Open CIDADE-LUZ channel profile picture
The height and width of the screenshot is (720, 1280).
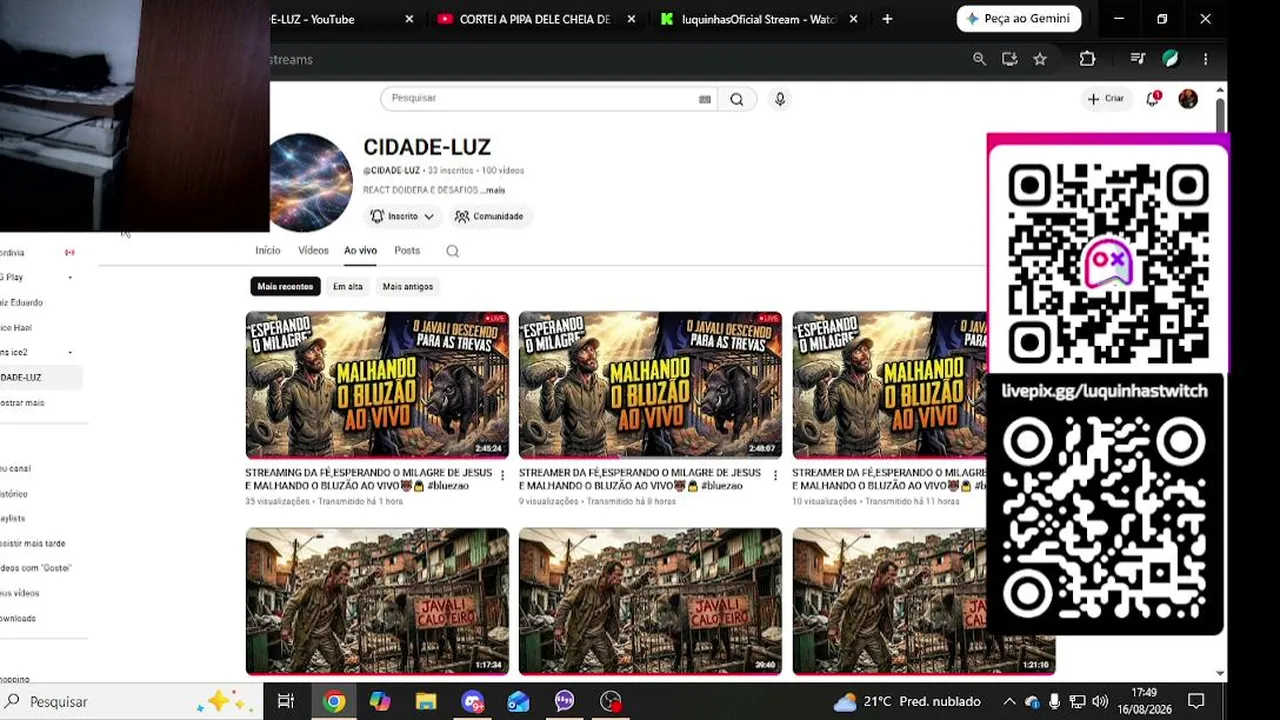310,183
